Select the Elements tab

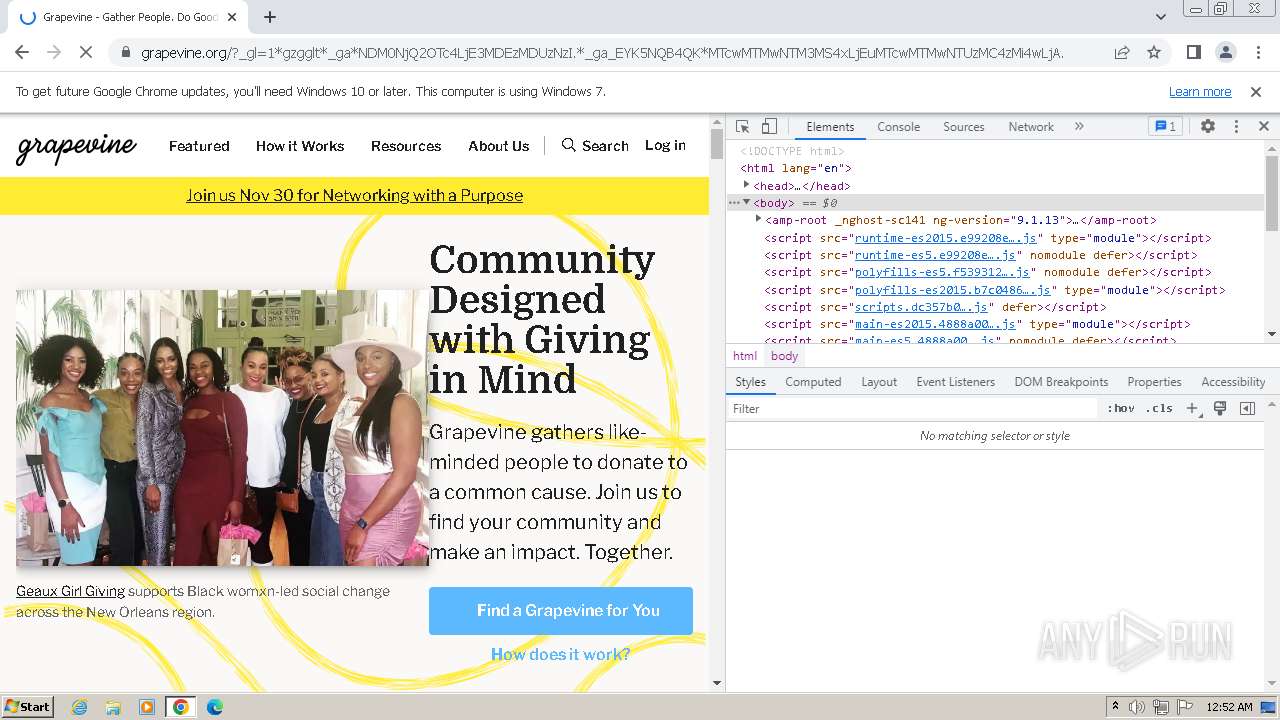pos(830,127)
